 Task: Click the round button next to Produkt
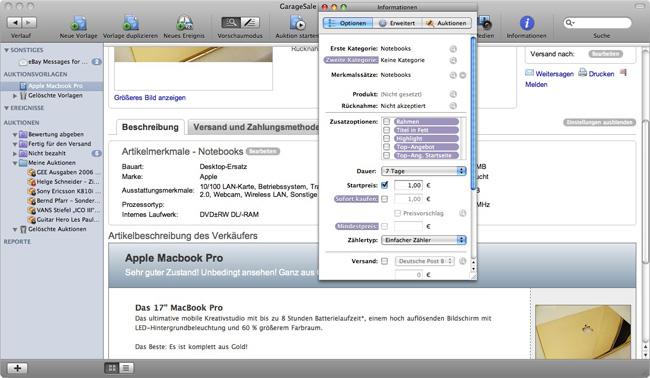coord(453,94)
